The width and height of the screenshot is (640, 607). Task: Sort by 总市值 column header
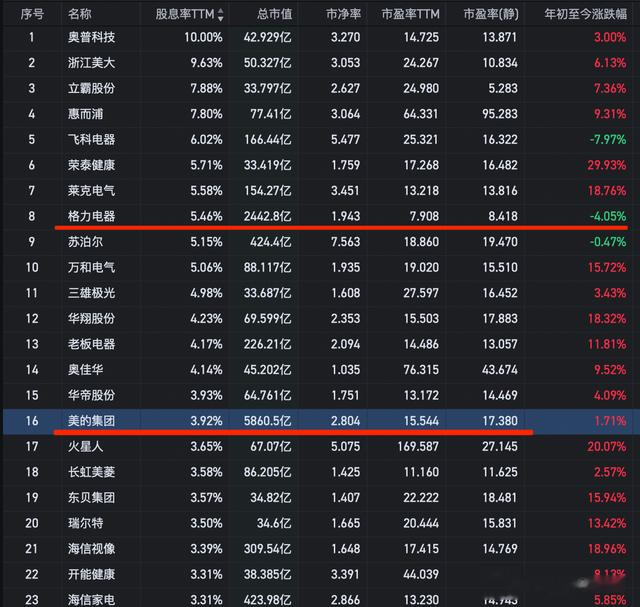click(x=275, y=14)
